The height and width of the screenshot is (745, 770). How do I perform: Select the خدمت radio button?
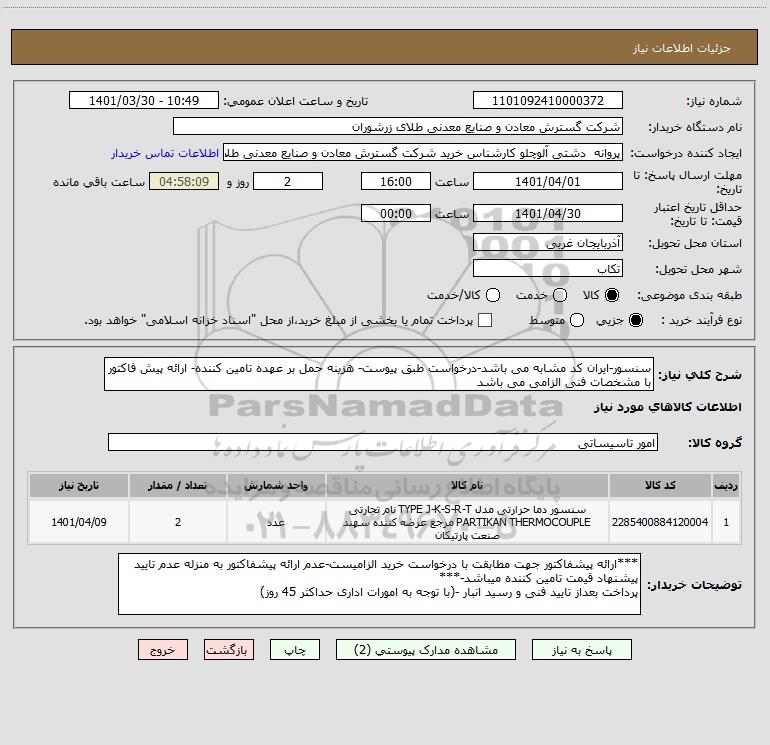tap(560, 295)
